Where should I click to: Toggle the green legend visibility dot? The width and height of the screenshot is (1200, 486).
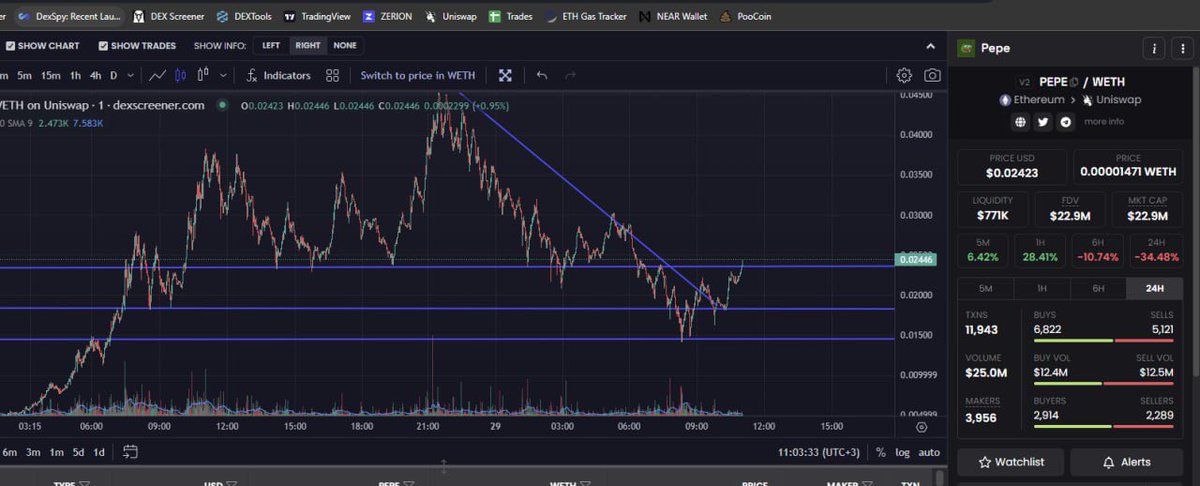click(x=222, y=104)
